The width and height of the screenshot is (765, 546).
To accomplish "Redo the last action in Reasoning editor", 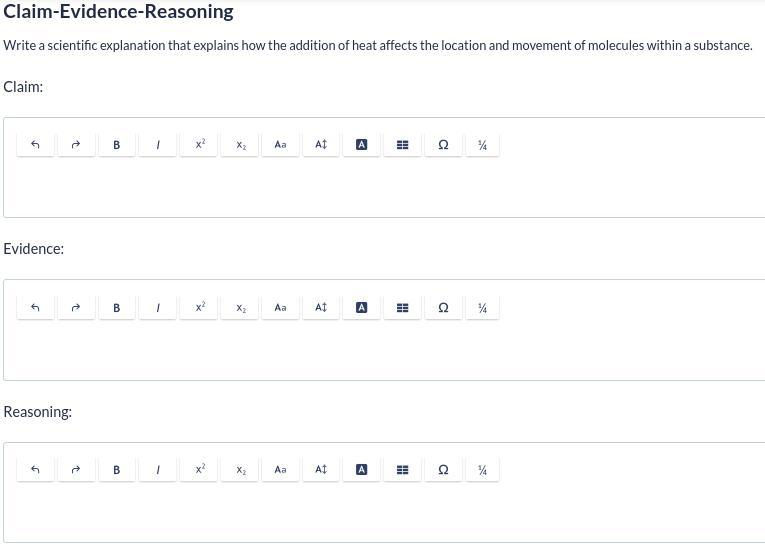I will (x=76, y=470).
